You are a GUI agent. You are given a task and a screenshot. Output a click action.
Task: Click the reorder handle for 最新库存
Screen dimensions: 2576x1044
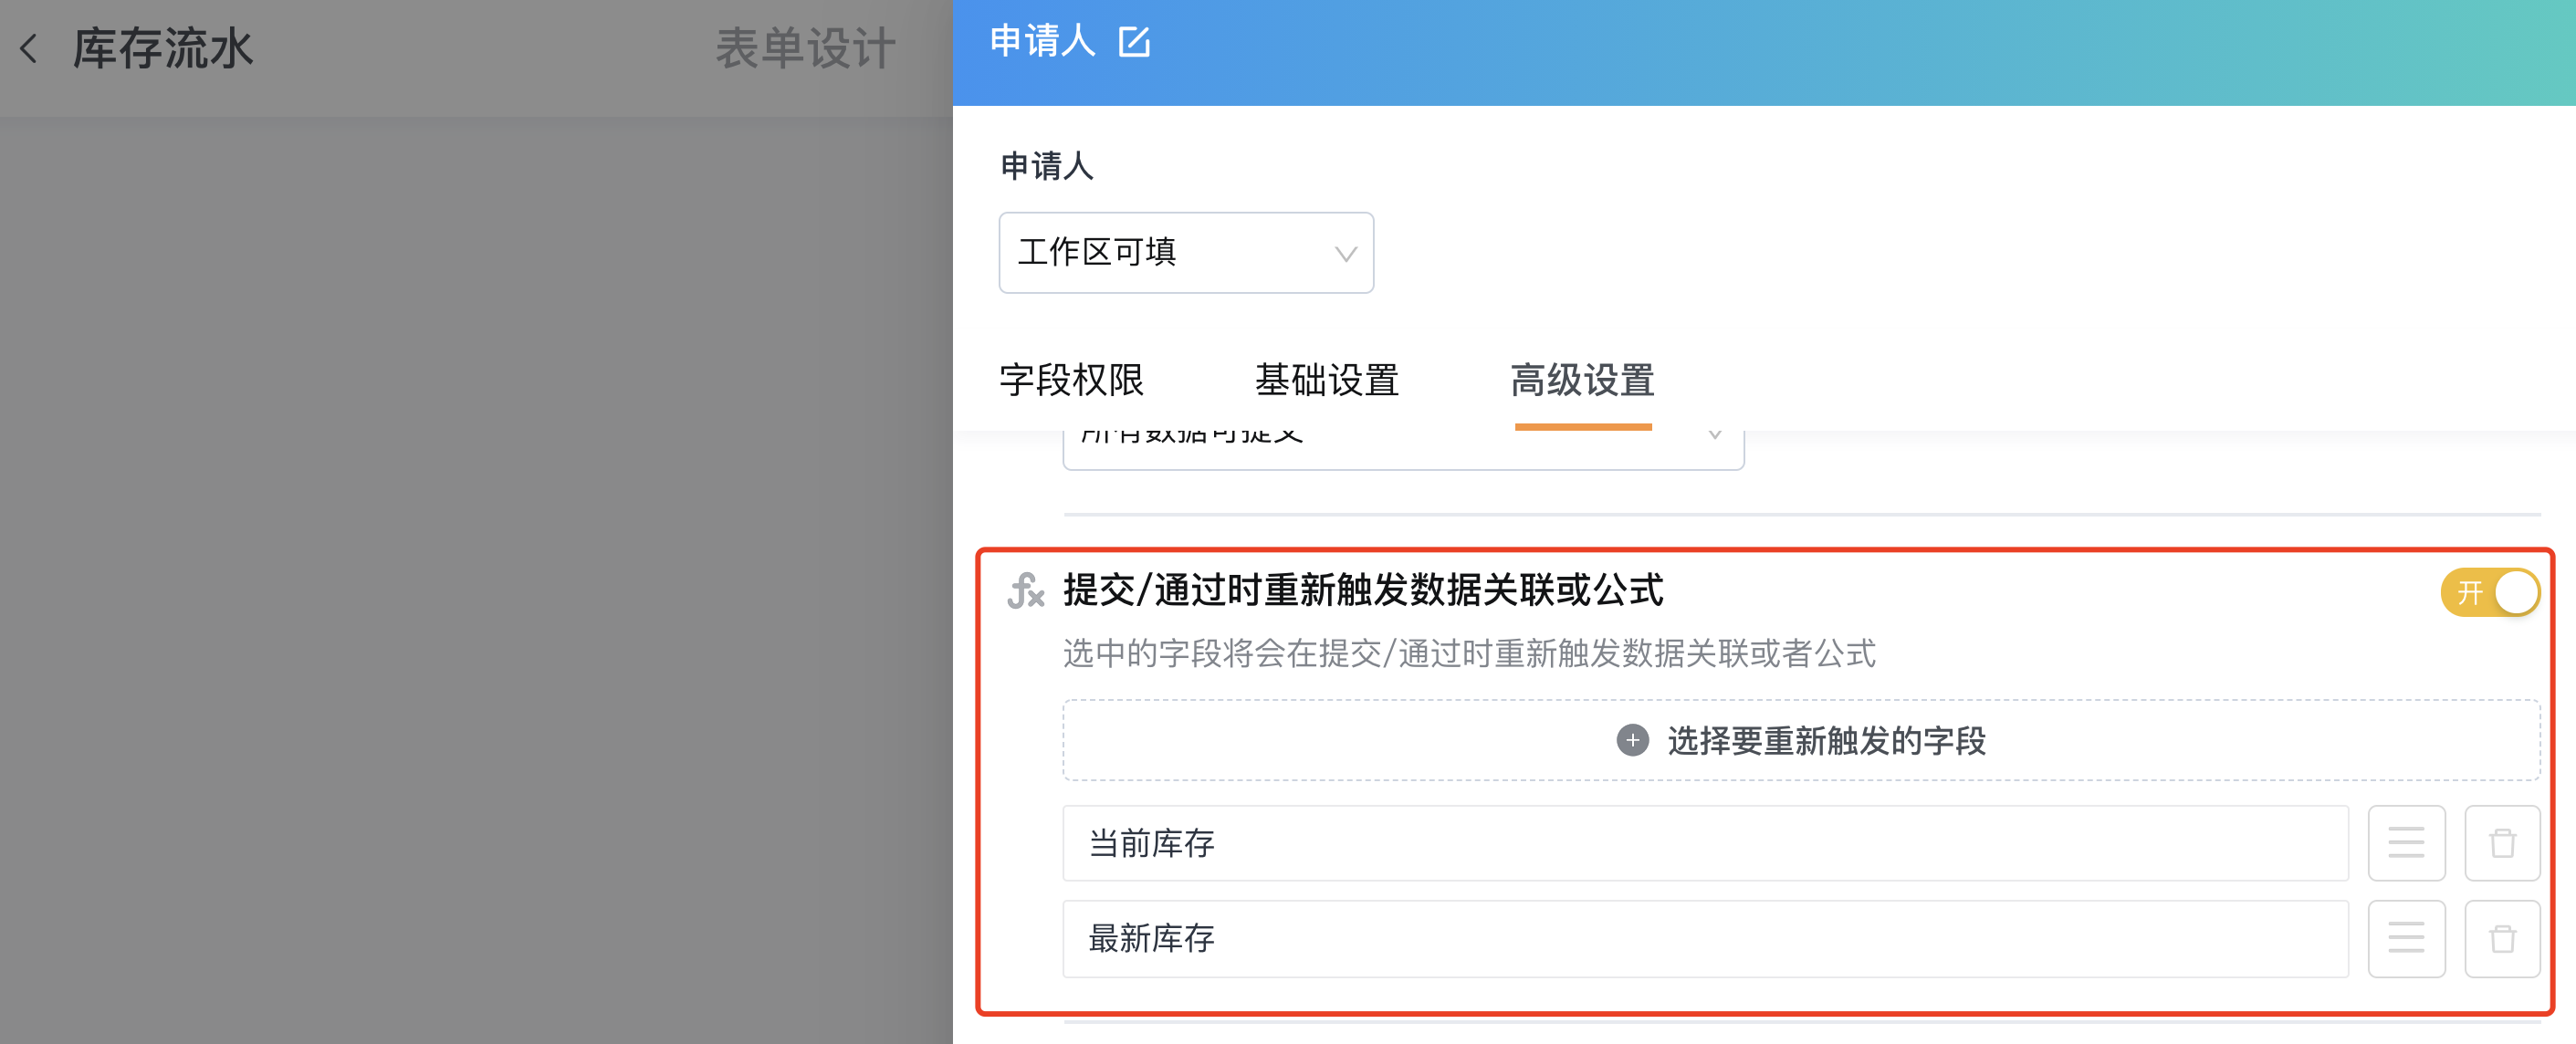click(x=2406, y=938)
